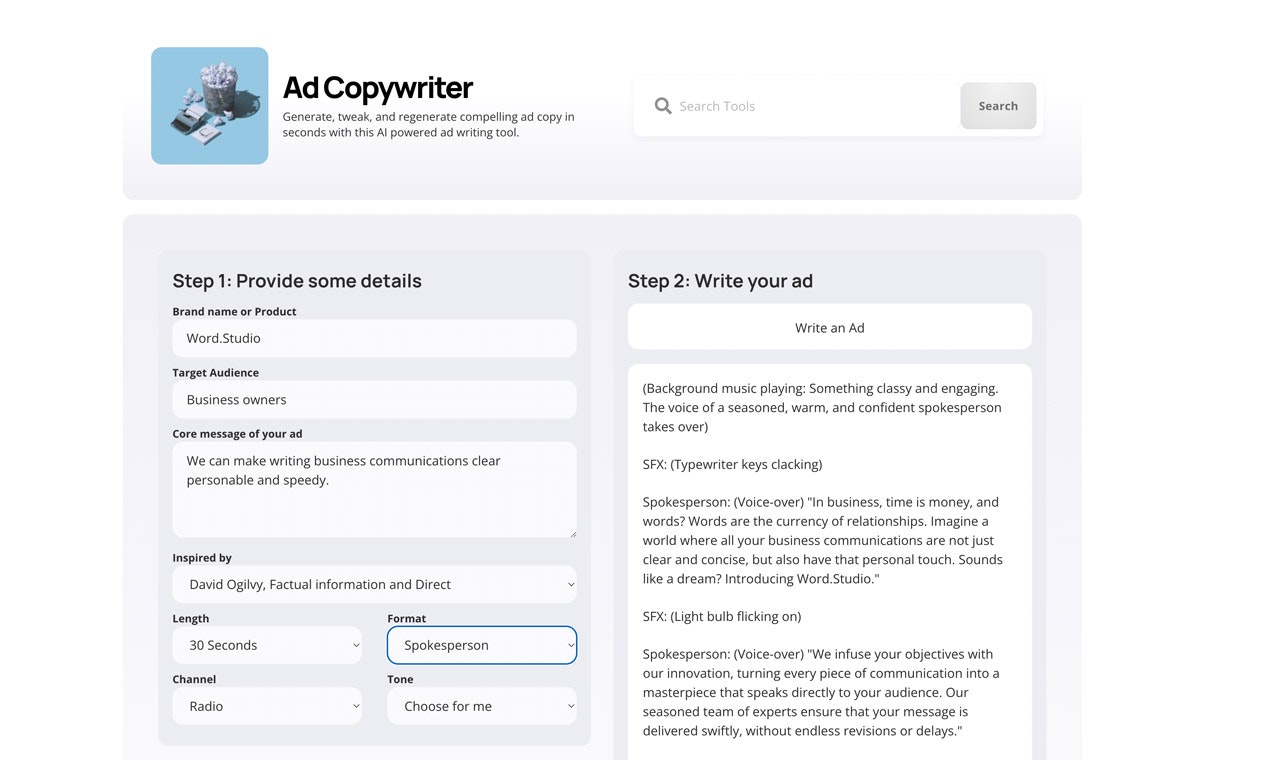Edit the Target Audience field
1270x760 pixels.
[x=375, y=399]
